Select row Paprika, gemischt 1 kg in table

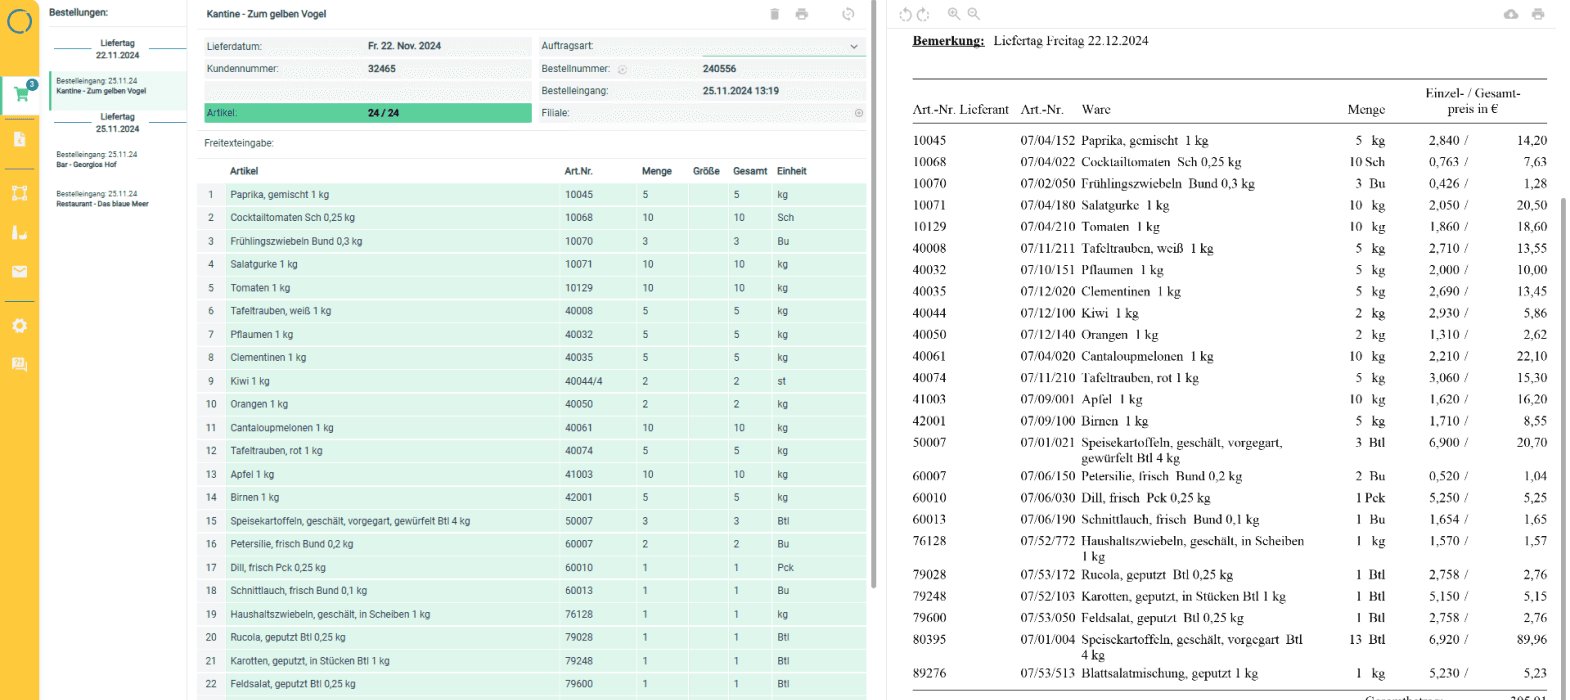[x=531, y=195]
